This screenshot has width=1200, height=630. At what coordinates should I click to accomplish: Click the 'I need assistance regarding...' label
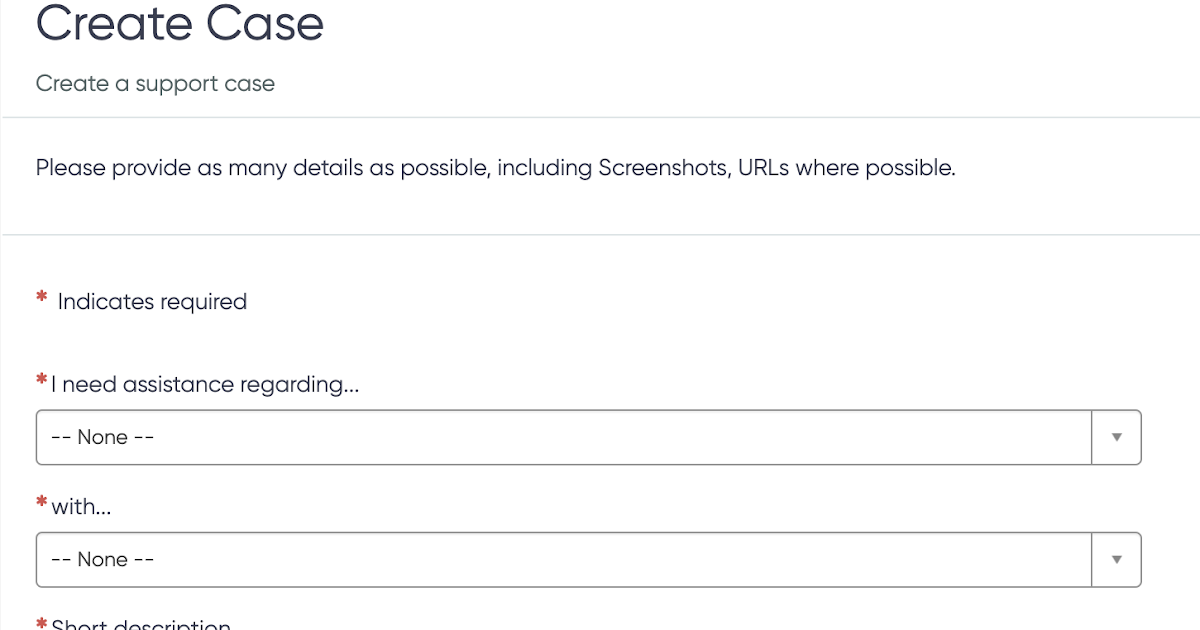click(203, 384)
